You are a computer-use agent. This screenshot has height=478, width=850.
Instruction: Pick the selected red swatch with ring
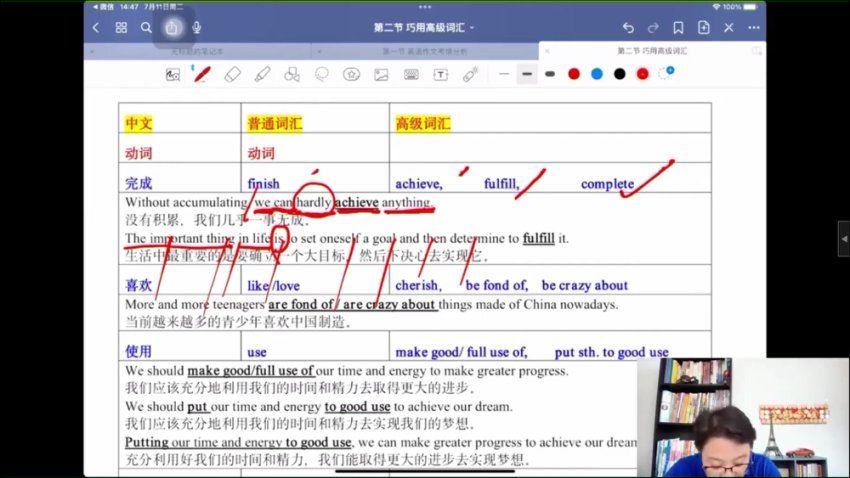[642, 74]
